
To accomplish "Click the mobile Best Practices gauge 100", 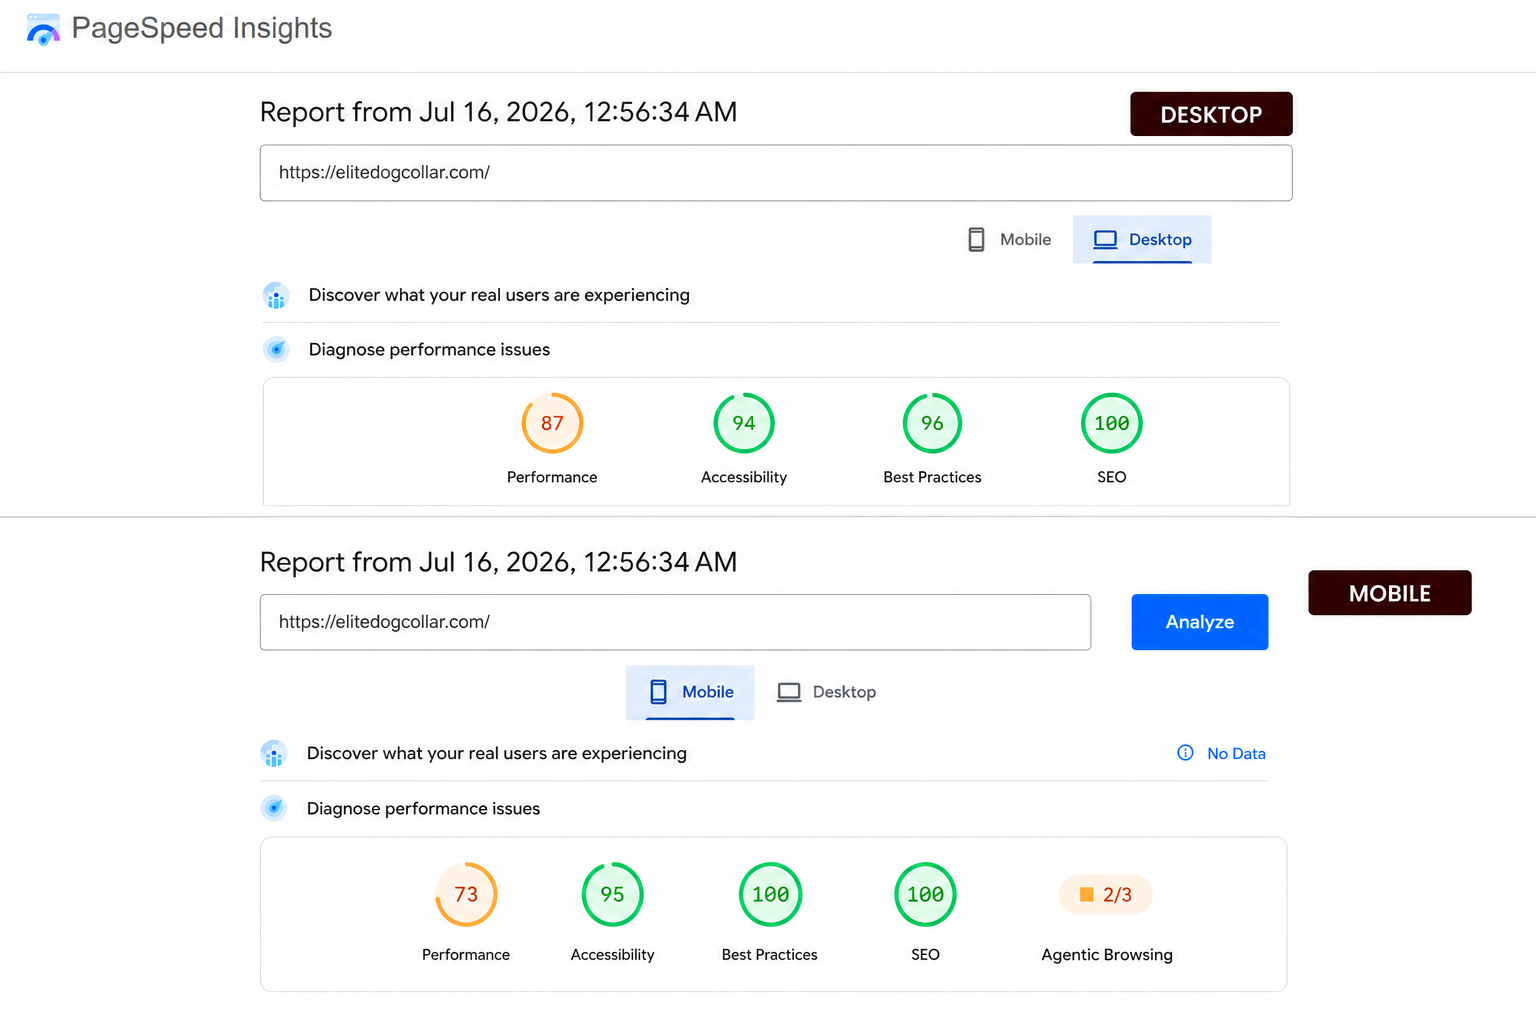I will (770, 894).
